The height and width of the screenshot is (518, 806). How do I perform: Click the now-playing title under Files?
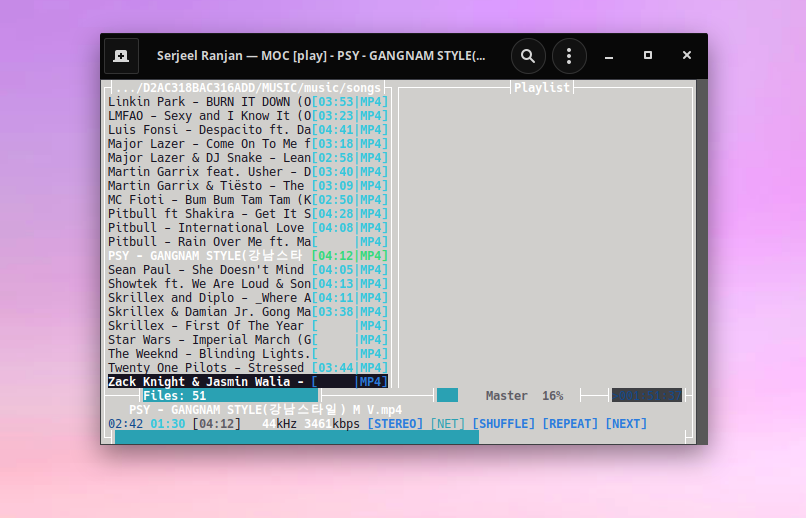coord(265,410)
